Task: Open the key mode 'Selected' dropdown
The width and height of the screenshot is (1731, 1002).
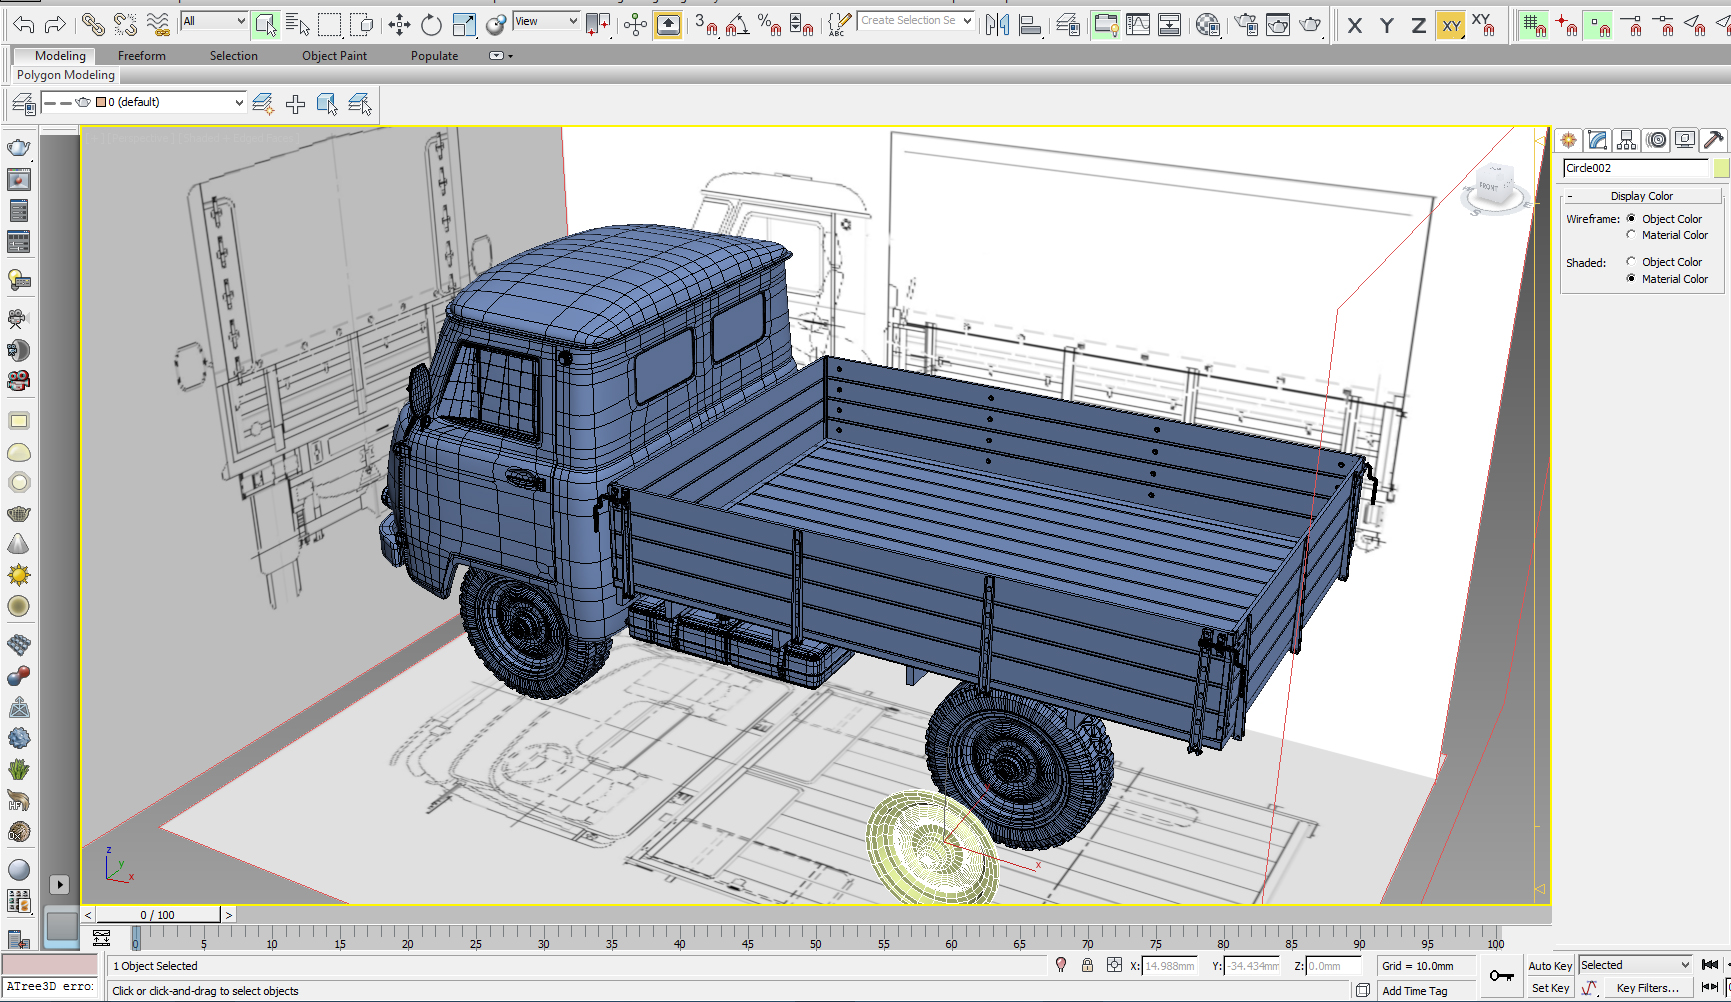Action: [x=1635, y=965]
